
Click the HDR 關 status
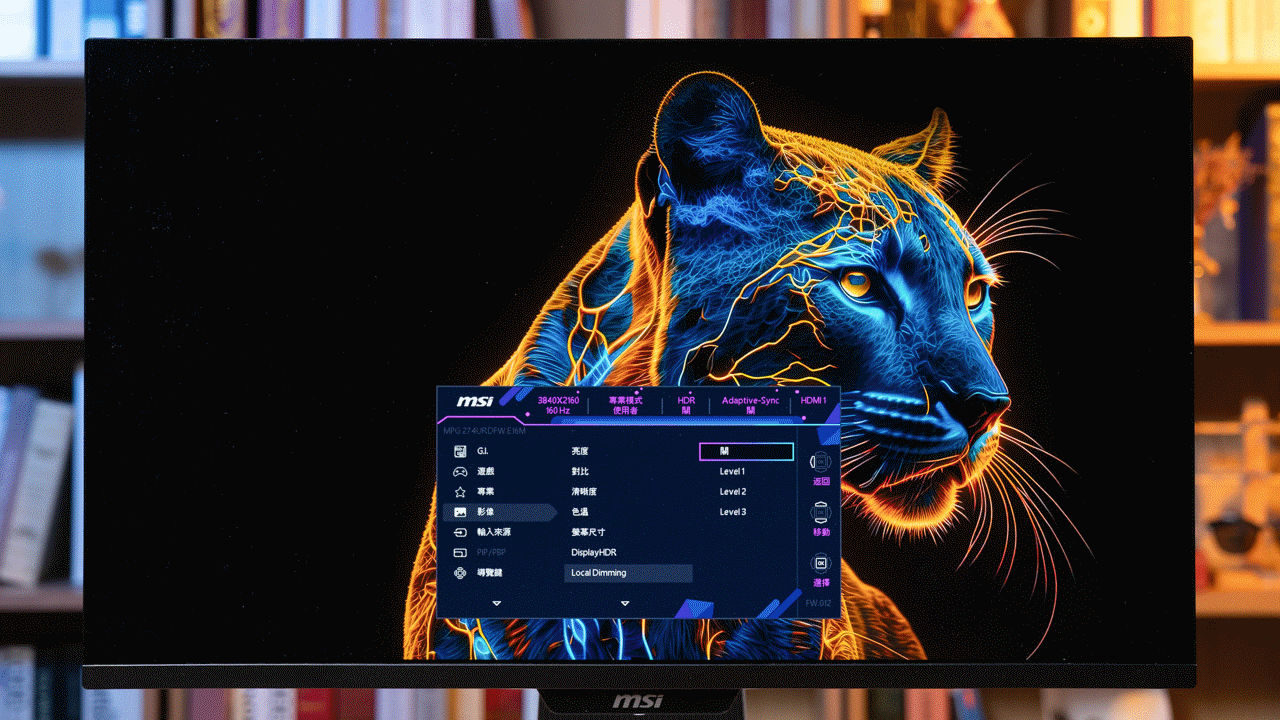[x=686, y=405]
